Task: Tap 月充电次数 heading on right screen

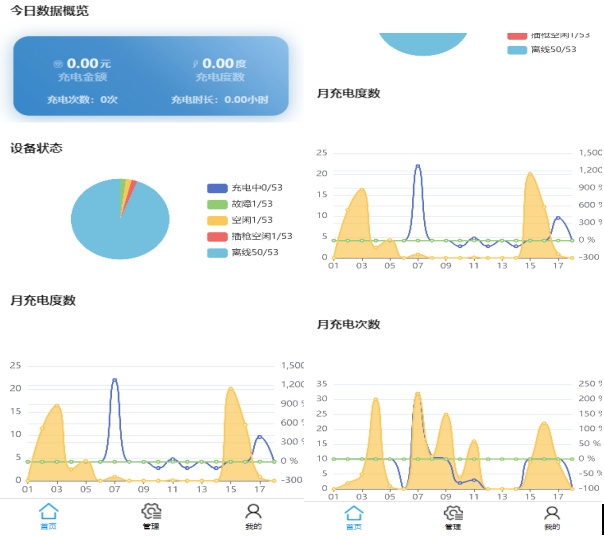Action: click(x=349, y=324)
